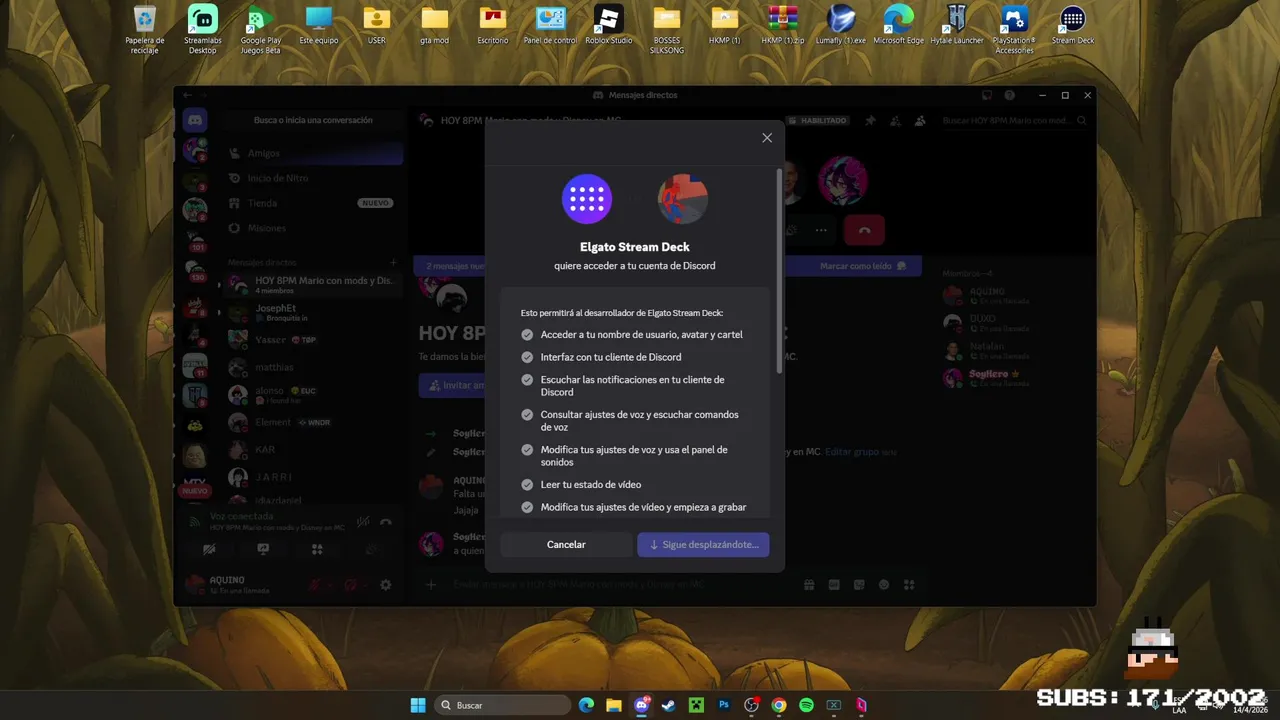Open Panel de control desktop icon

click(550, 25)
